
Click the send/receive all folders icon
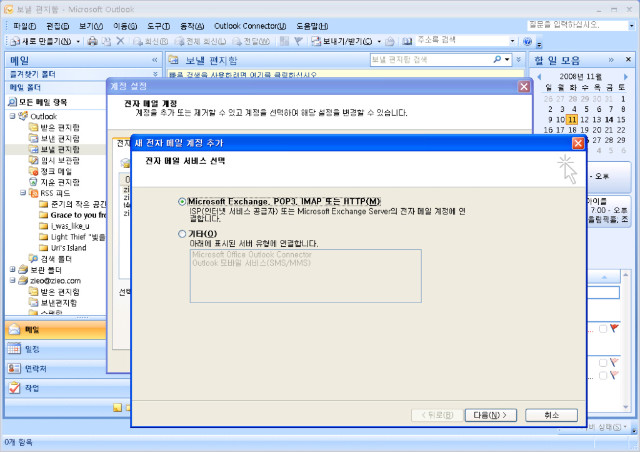coord(390,41)
